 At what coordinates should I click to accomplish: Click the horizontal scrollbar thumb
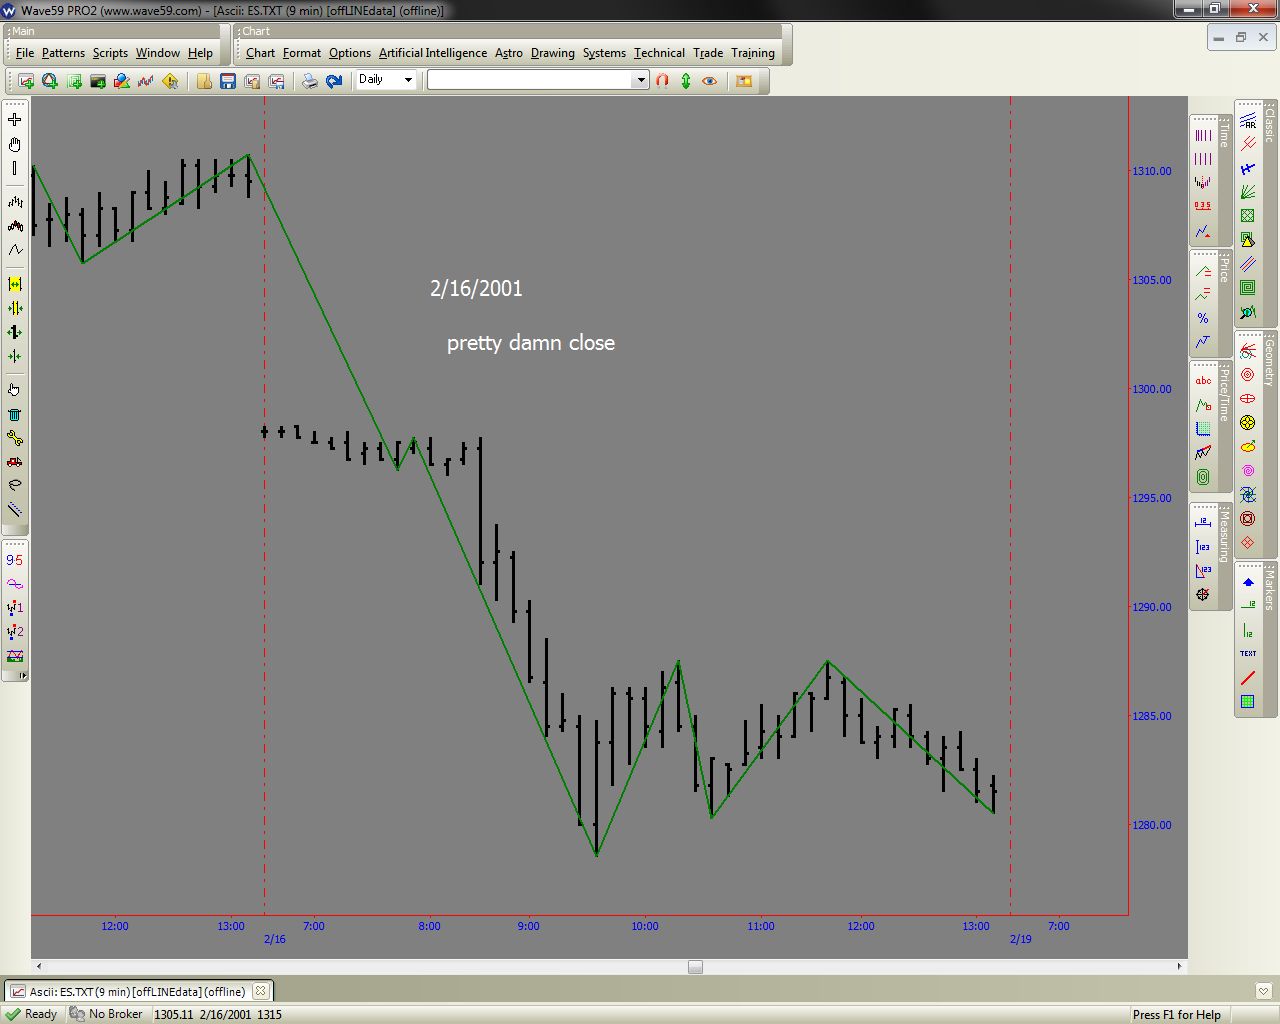coord(696,967)
